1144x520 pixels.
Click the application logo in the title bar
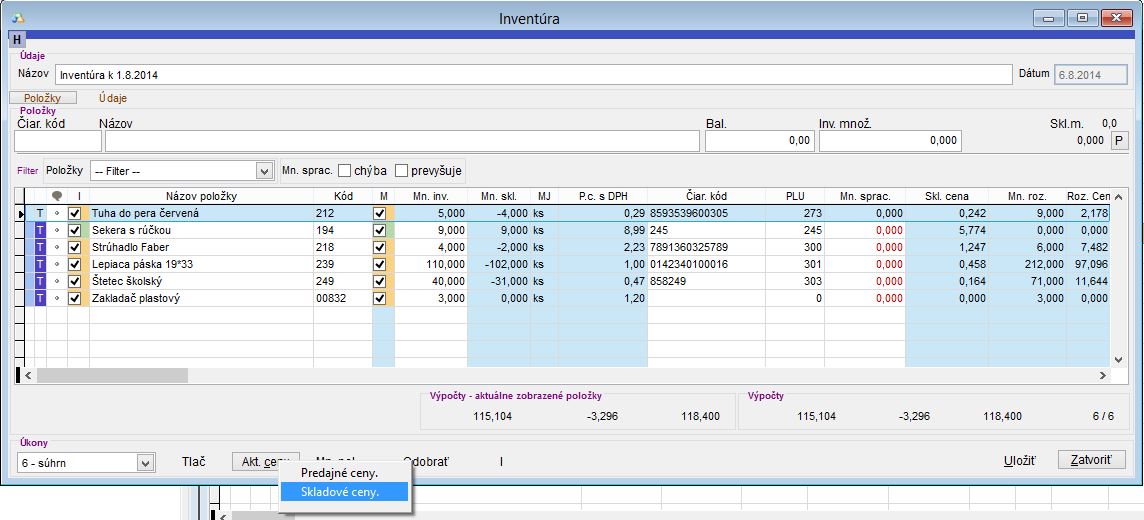pos(18,18)
